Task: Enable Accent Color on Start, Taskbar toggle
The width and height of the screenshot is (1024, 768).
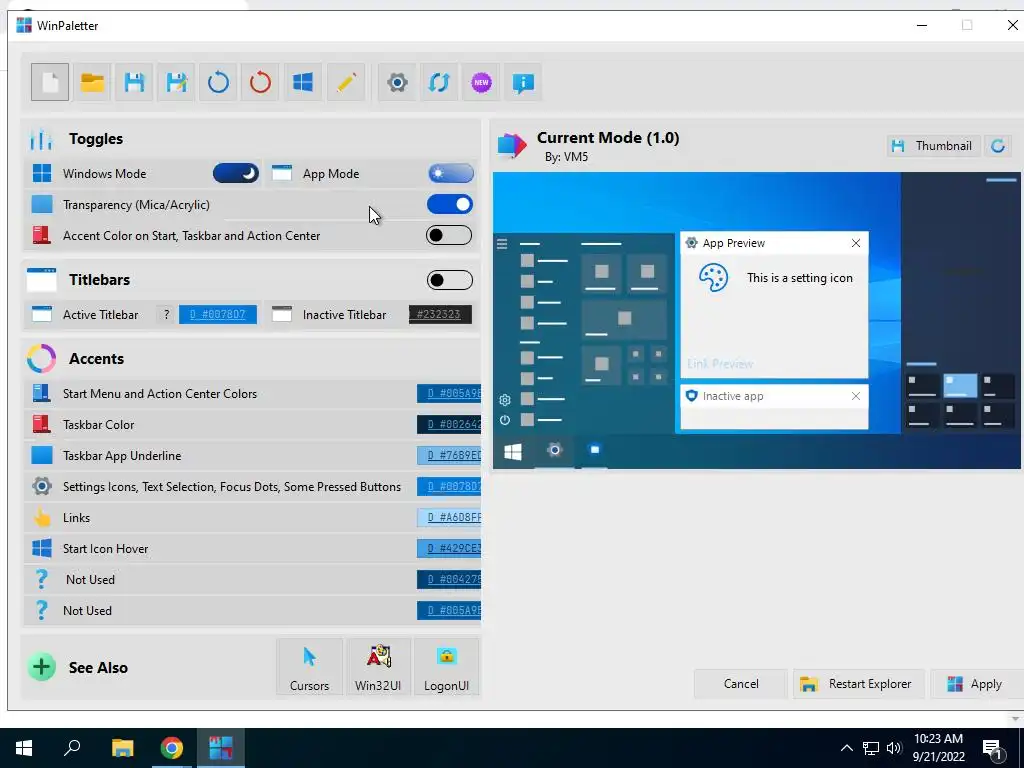Action: coord(449,235)
